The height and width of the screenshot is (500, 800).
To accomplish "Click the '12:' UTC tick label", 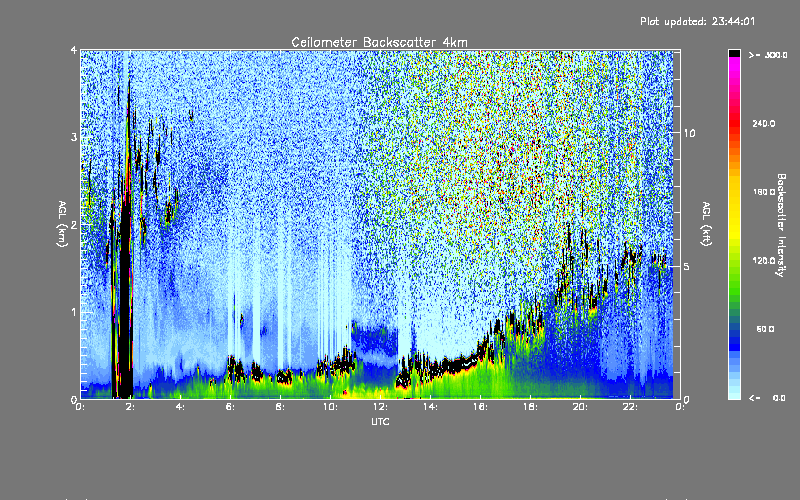I will click(x=380, y=407).
